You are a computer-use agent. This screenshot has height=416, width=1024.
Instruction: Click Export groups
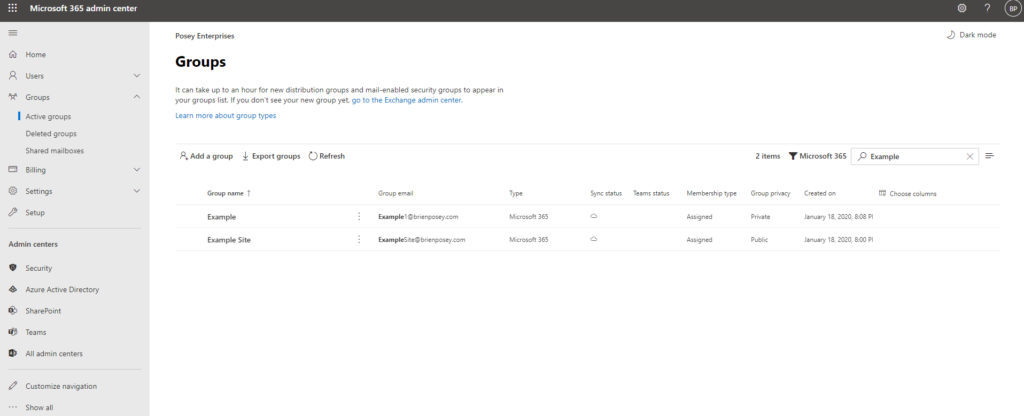click(x=271, y=156)
